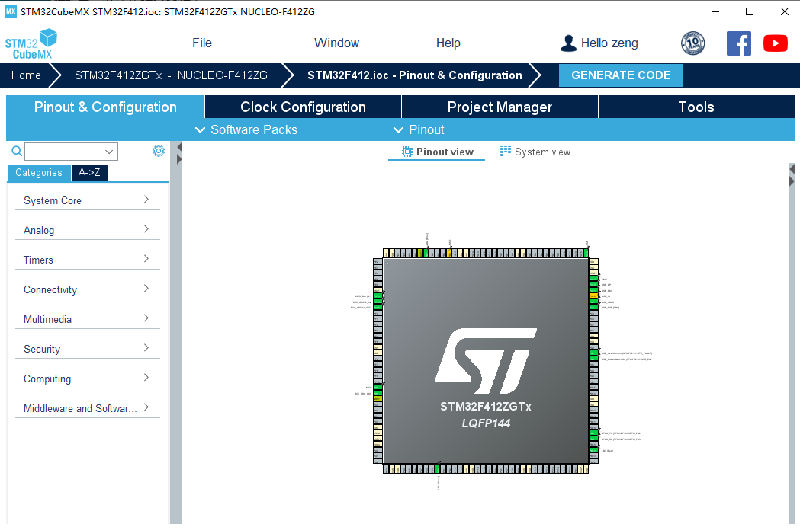Viewport: 802px width, 529px height.
Task: Click the LQFP144 package label on chip
Action: pyautogui.click(x=485, y=423)
